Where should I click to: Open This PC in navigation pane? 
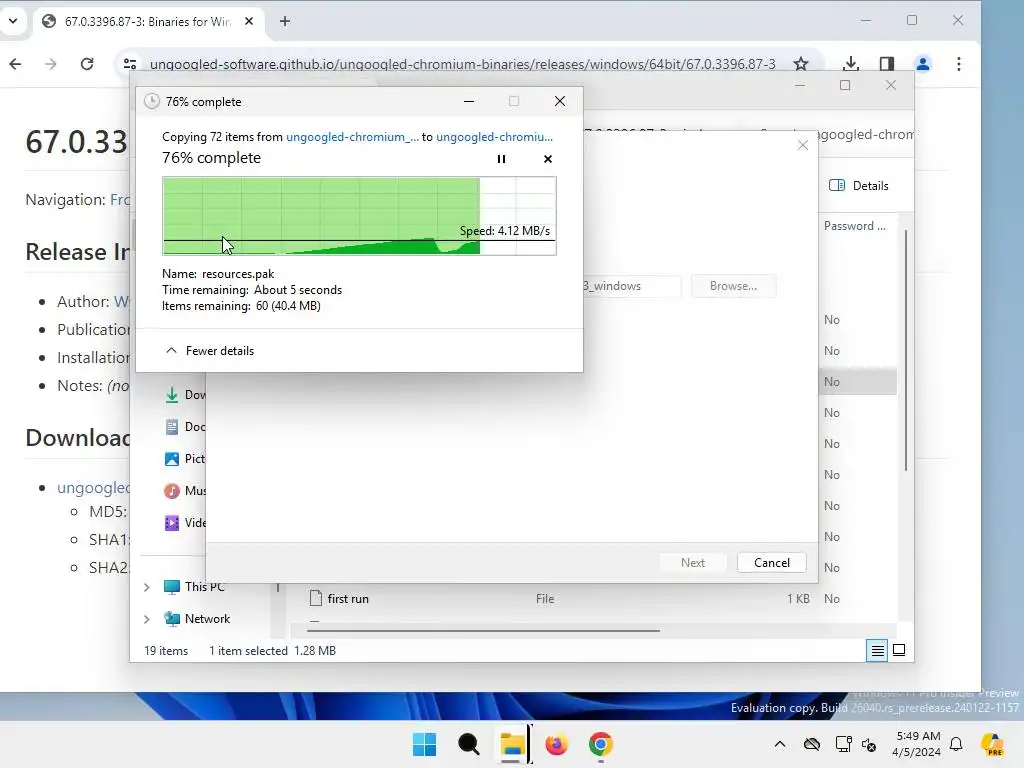(x=194, y=586)
